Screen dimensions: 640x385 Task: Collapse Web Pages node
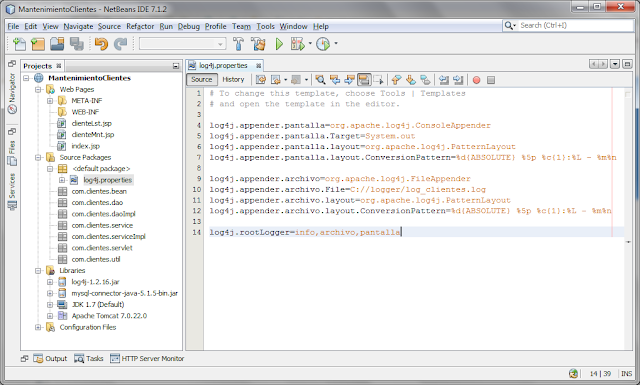tap(38, 89)
